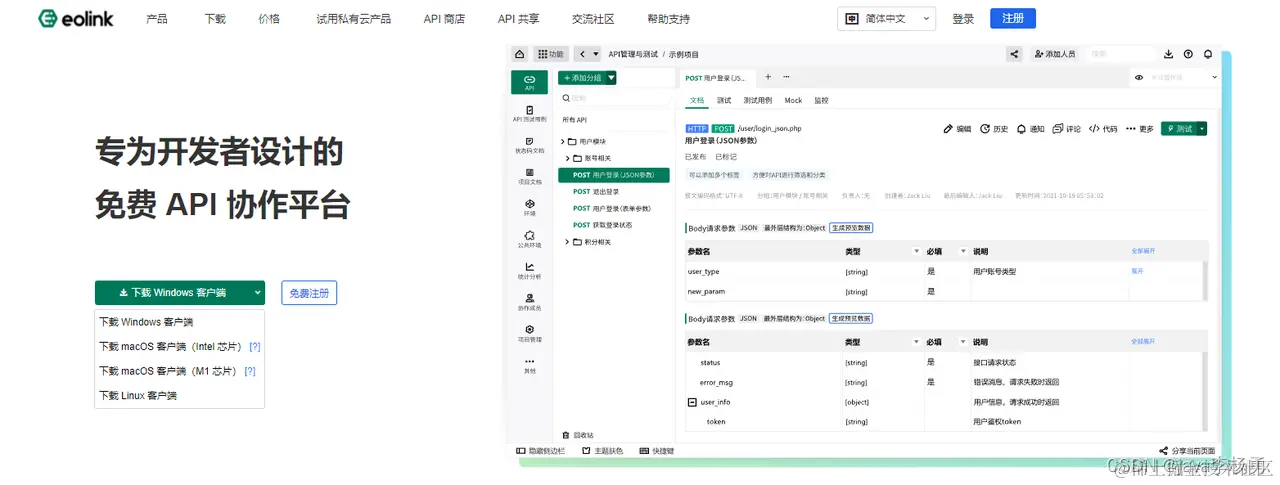Open 统计分析 in sidebar

tap(529, 270)
